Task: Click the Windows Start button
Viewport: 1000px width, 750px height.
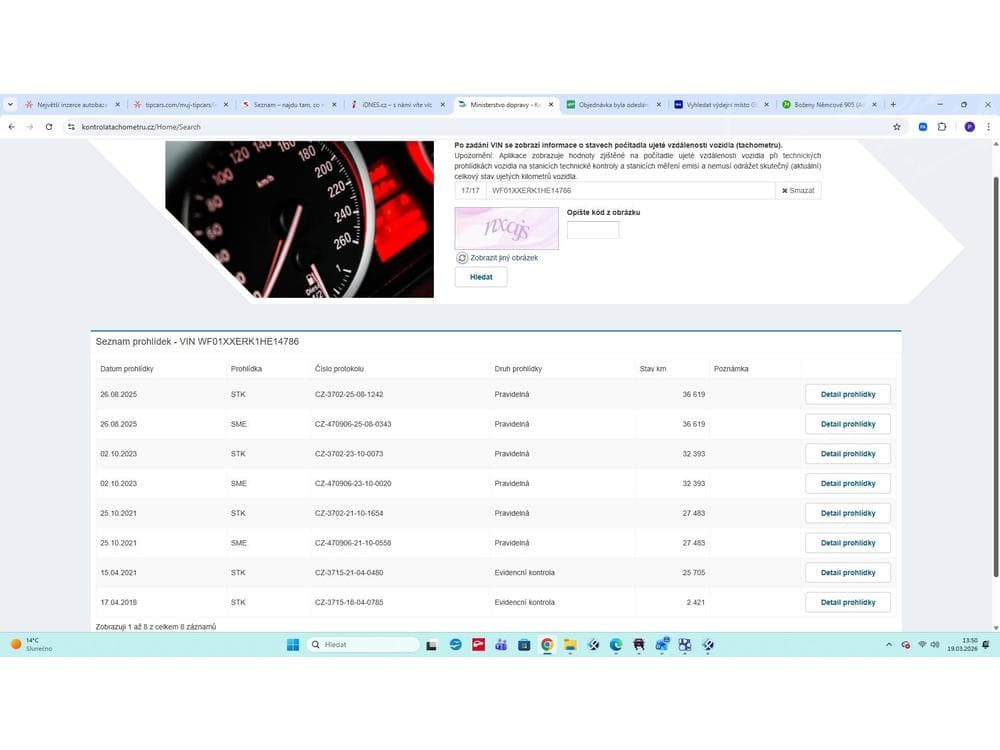Action: tap(294, 645)
